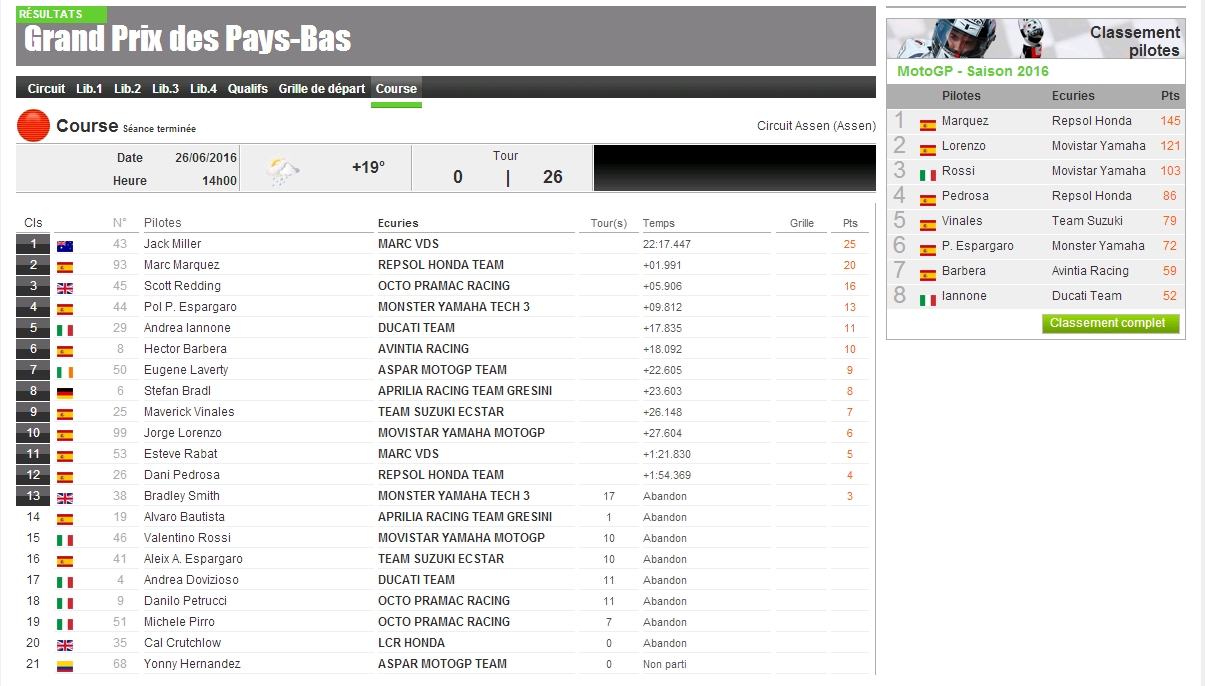Open the Lib.4 practice tab

[204, 89]
